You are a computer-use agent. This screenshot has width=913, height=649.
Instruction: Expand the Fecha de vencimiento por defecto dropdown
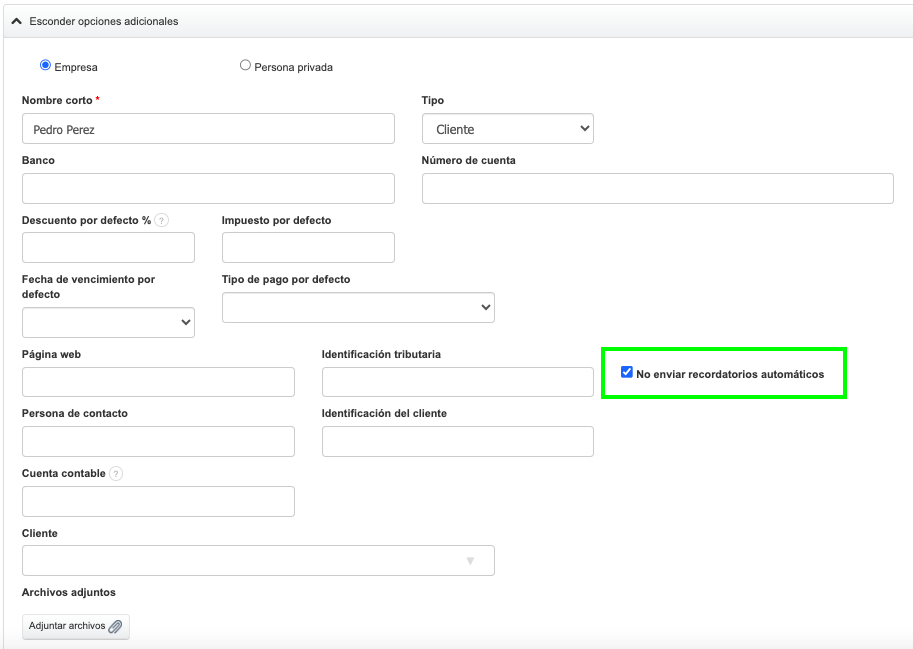108,322
